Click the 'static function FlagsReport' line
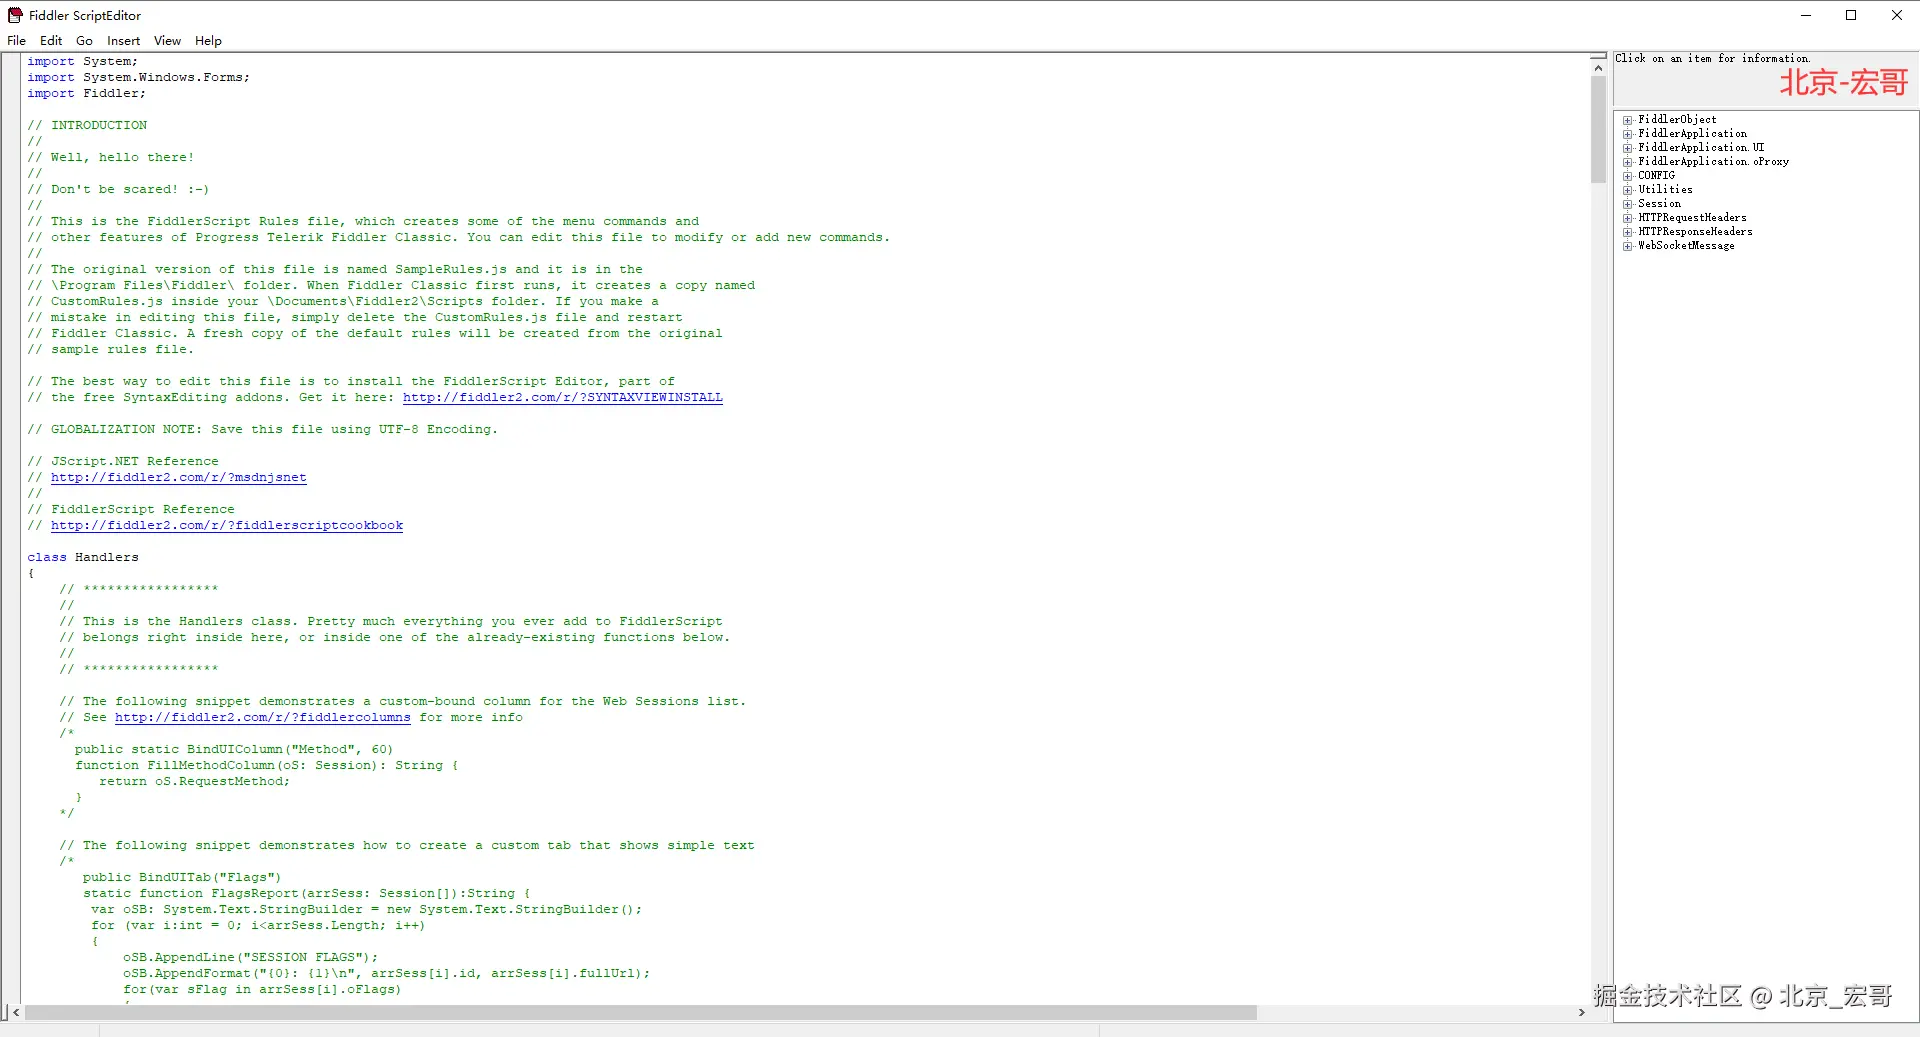Viewport: 1920px width, 1037px height. coord(307,894)
